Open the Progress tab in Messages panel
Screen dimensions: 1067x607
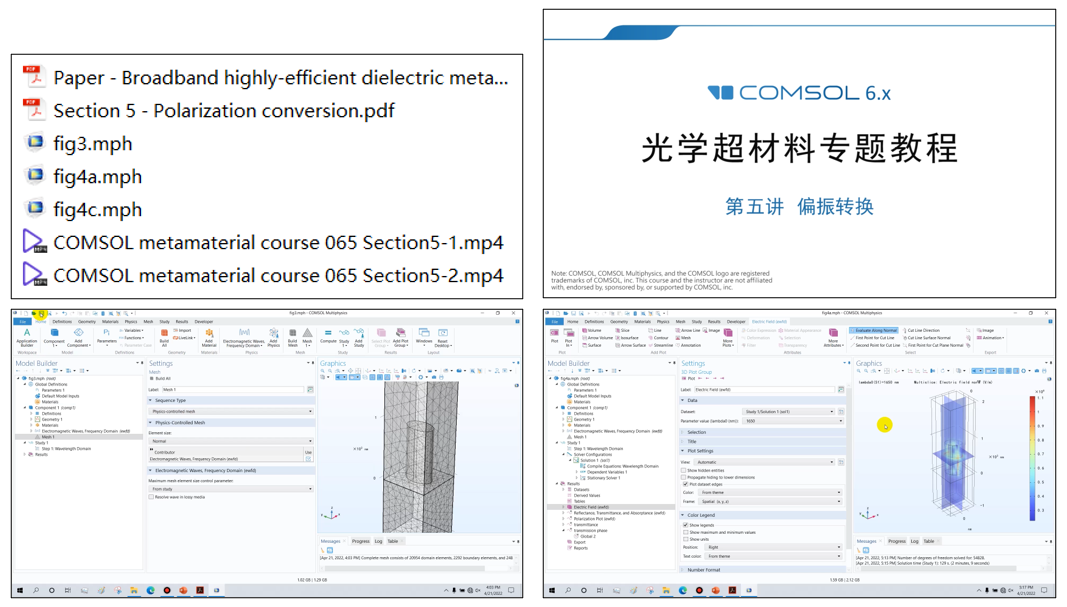897,541
